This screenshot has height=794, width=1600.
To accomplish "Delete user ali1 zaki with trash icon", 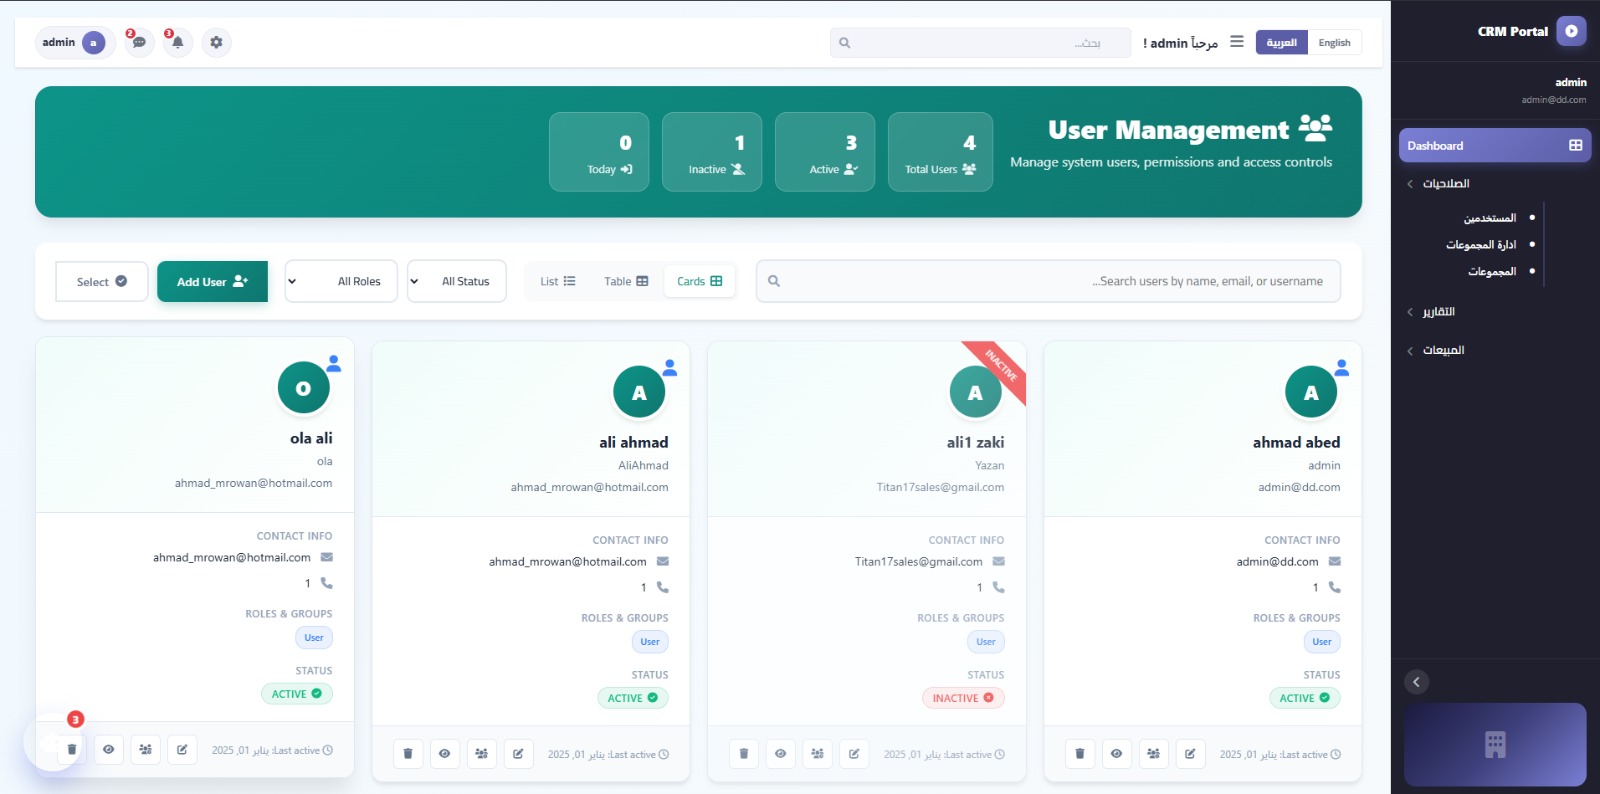I will coord(744,754).
